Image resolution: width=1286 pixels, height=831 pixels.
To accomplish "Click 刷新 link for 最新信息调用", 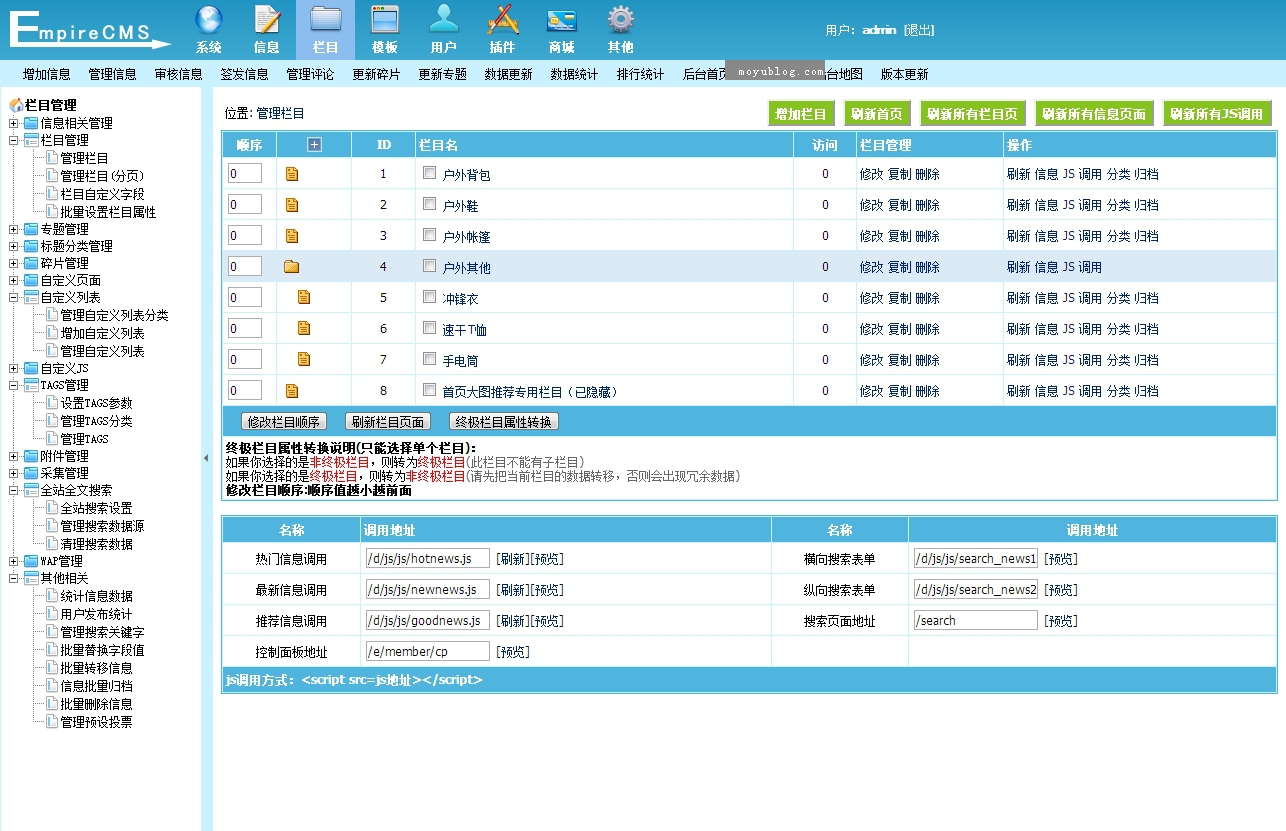I will tap(513, 590).
